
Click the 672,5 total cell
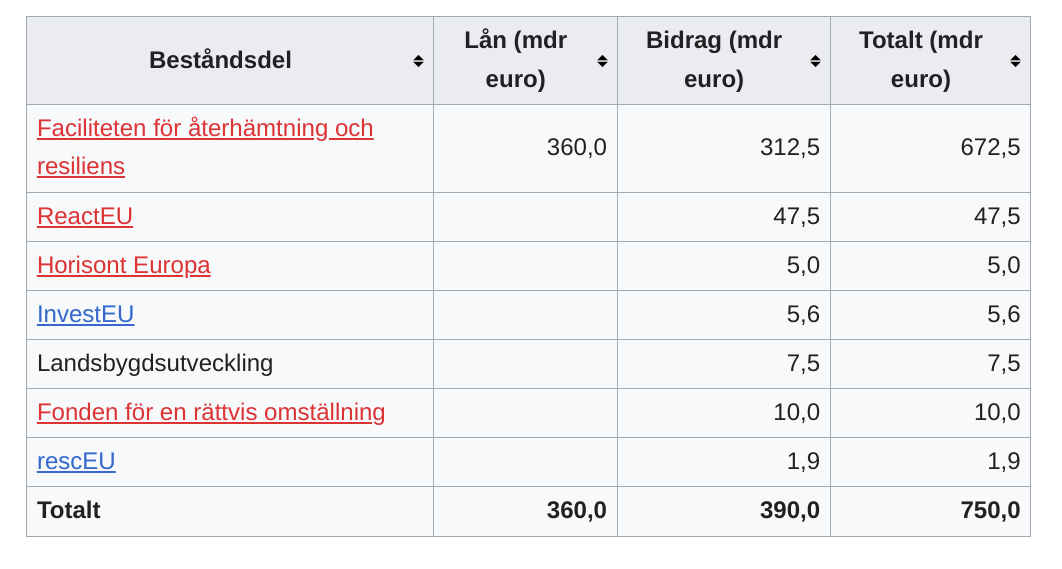pos(931,148)
